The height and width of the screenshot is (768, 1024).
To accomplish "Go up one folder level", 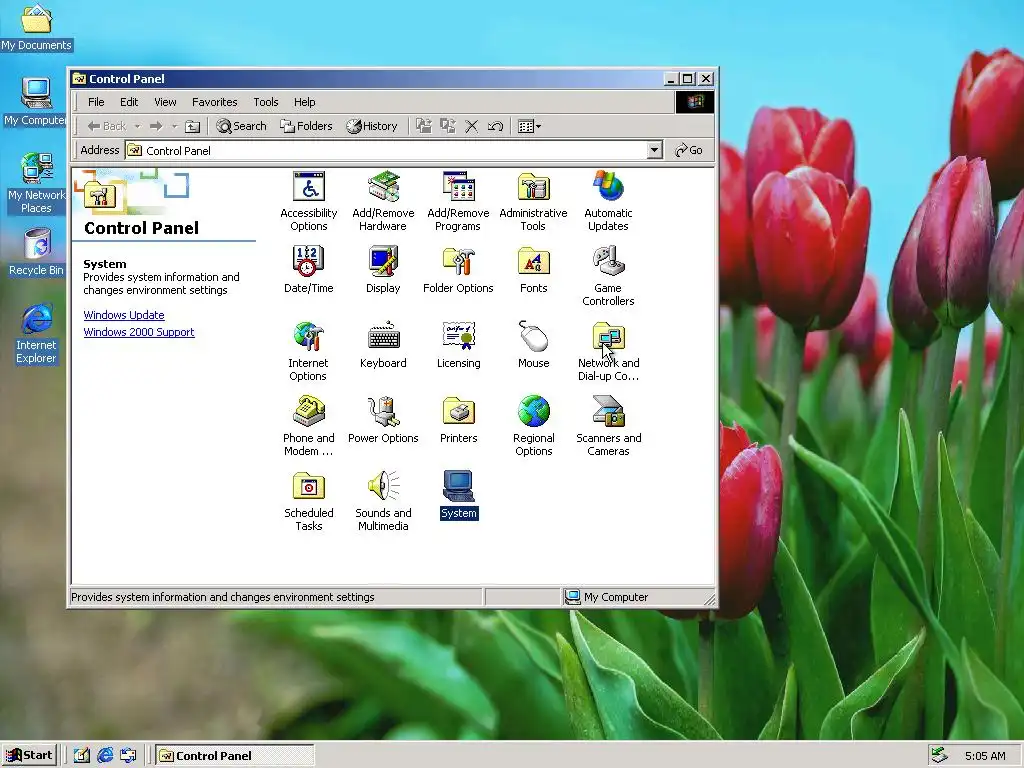I will tap(192, 126).
